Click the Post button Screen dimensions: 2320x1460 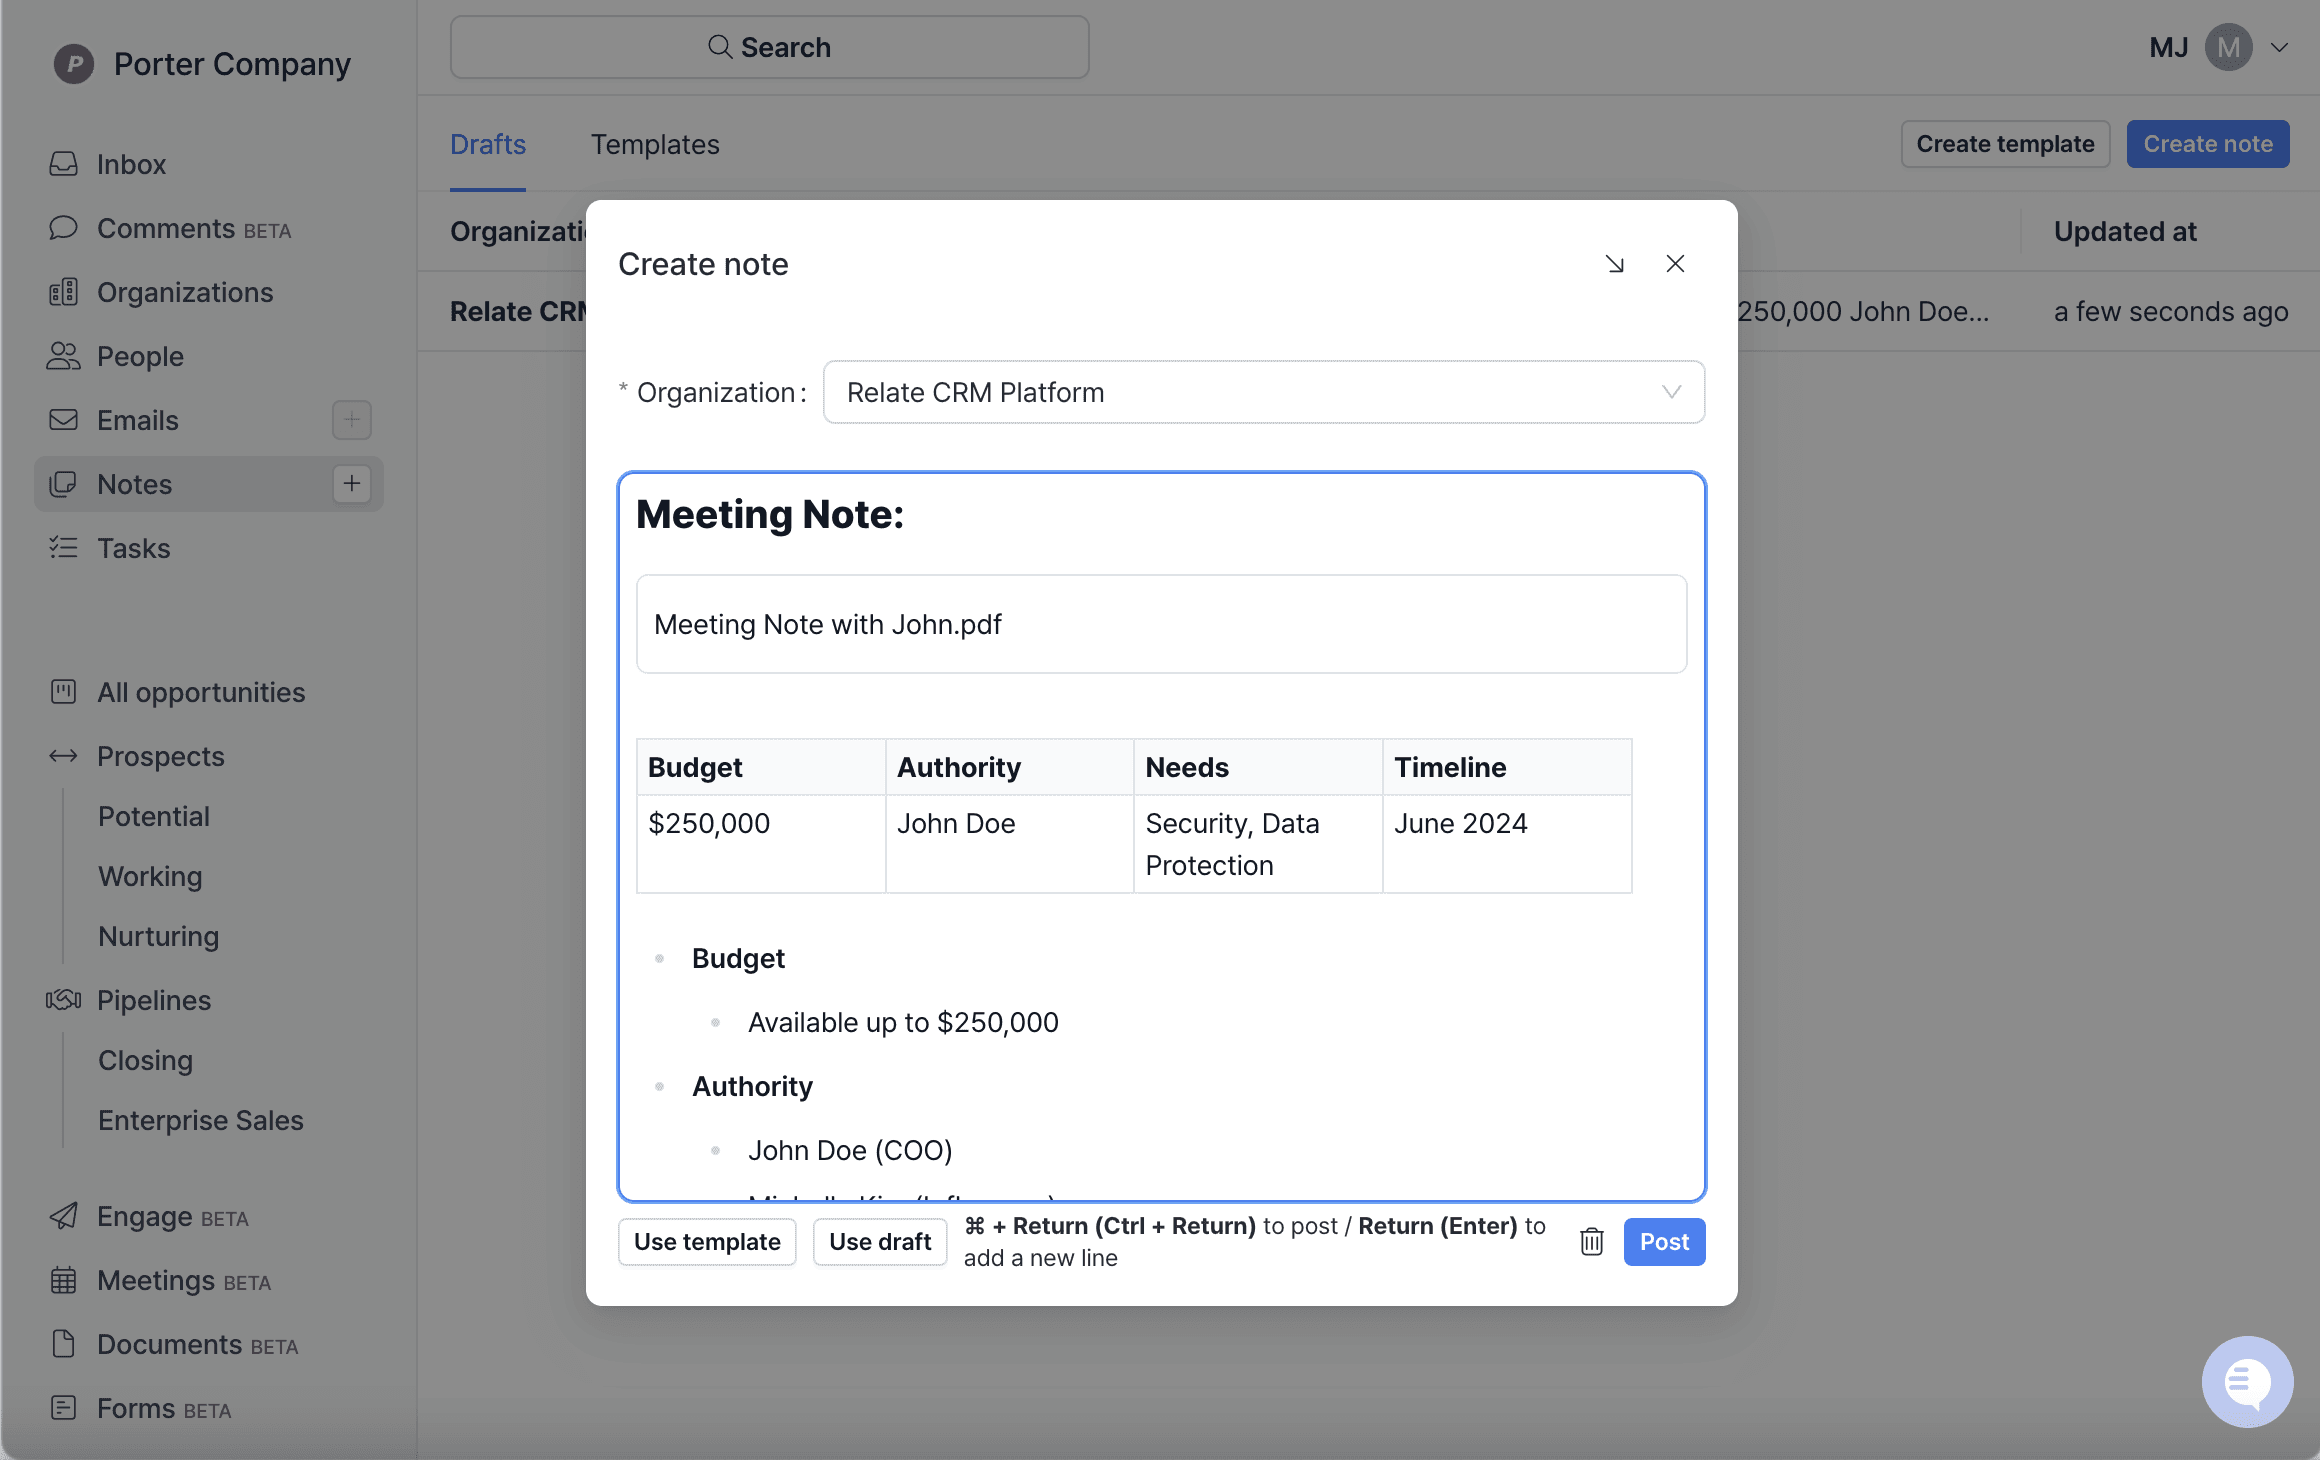pyautogui.click(x=1663, y=1241)
